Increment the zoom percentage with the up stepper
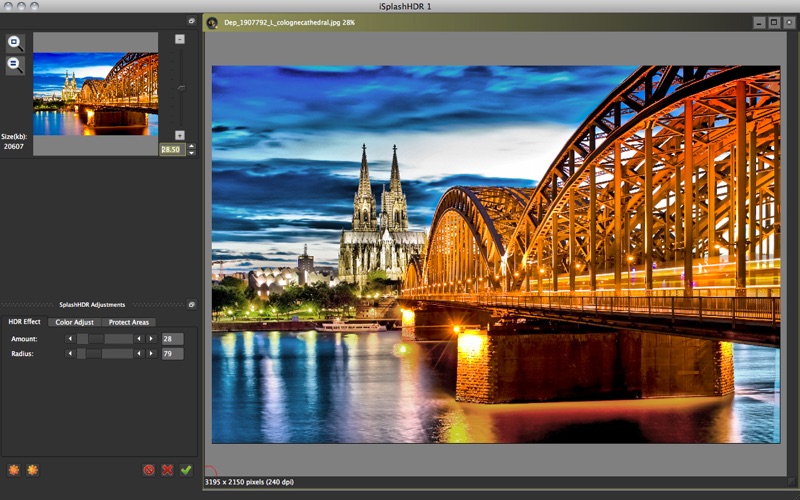 (191, 146)
